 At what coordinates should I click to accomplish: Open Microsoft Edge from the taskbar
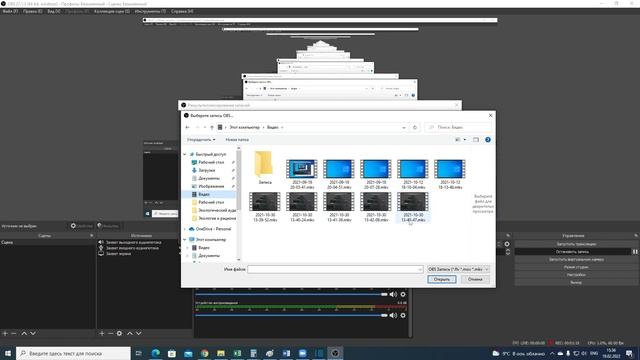pos(156,353)
